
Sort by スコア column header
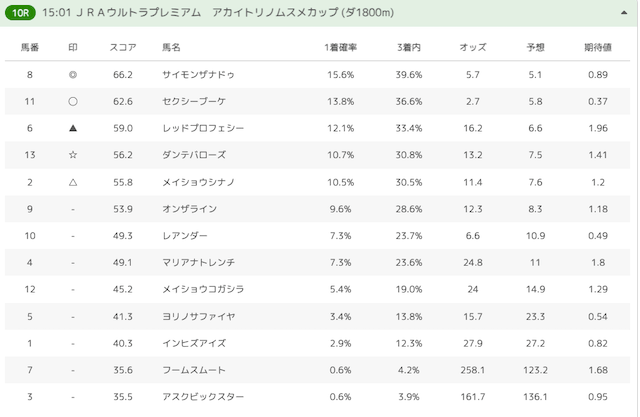click(x=123, y=48)
